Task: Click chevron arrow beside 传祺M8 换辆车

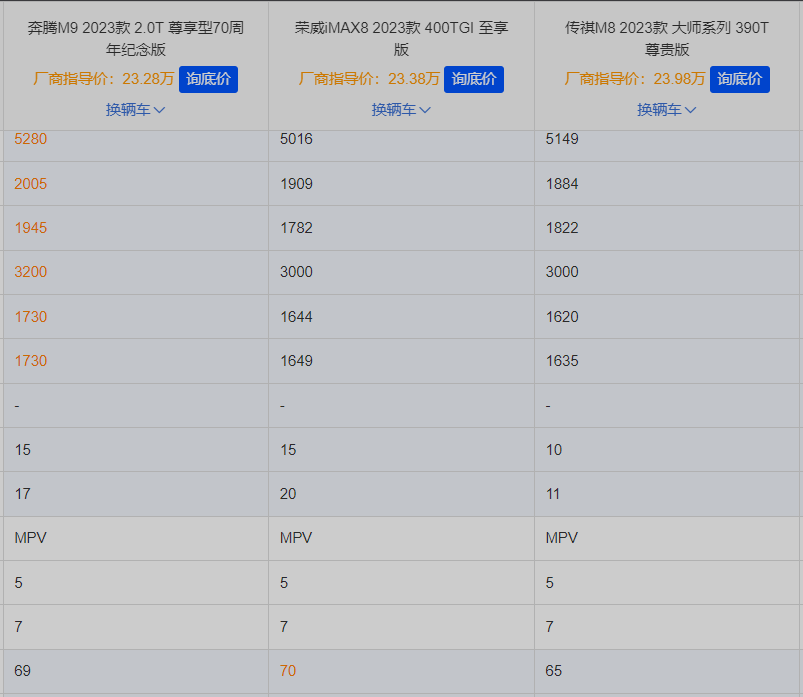Action: point(691,110)
